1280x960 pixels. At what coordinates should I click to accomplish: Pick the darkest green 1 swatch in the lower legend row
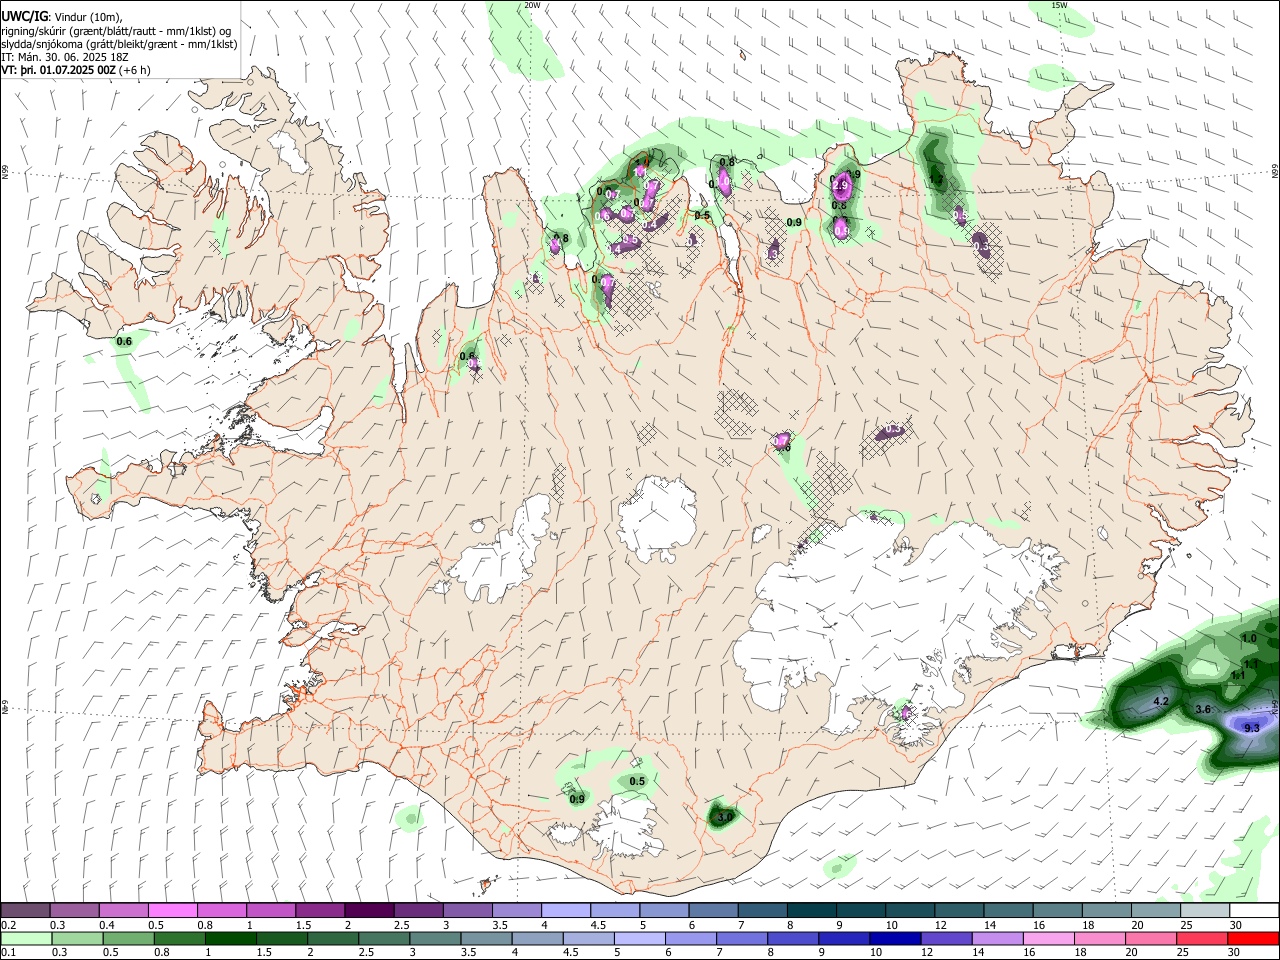(230, 938)
